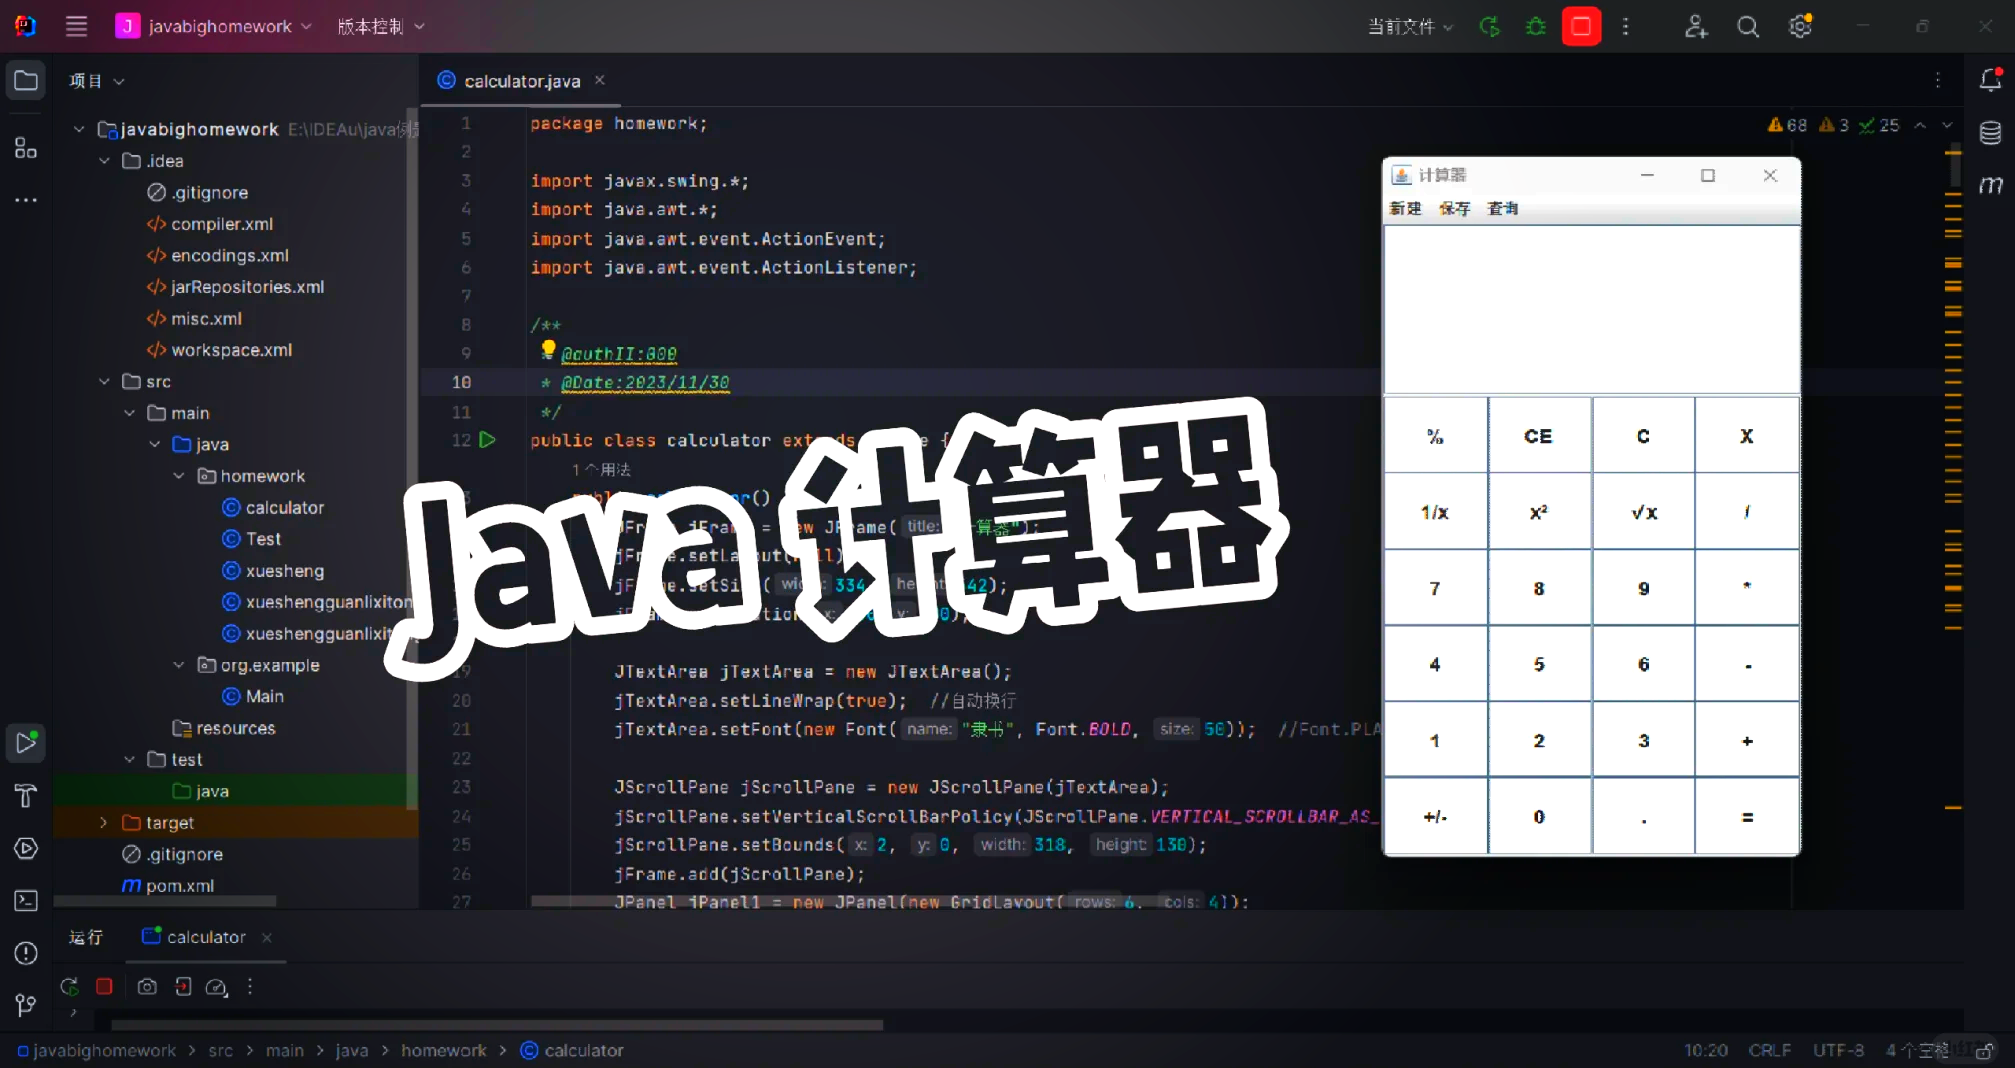Collapse the homework package
Viewport: 2015px width, 1068px height.
179,476
